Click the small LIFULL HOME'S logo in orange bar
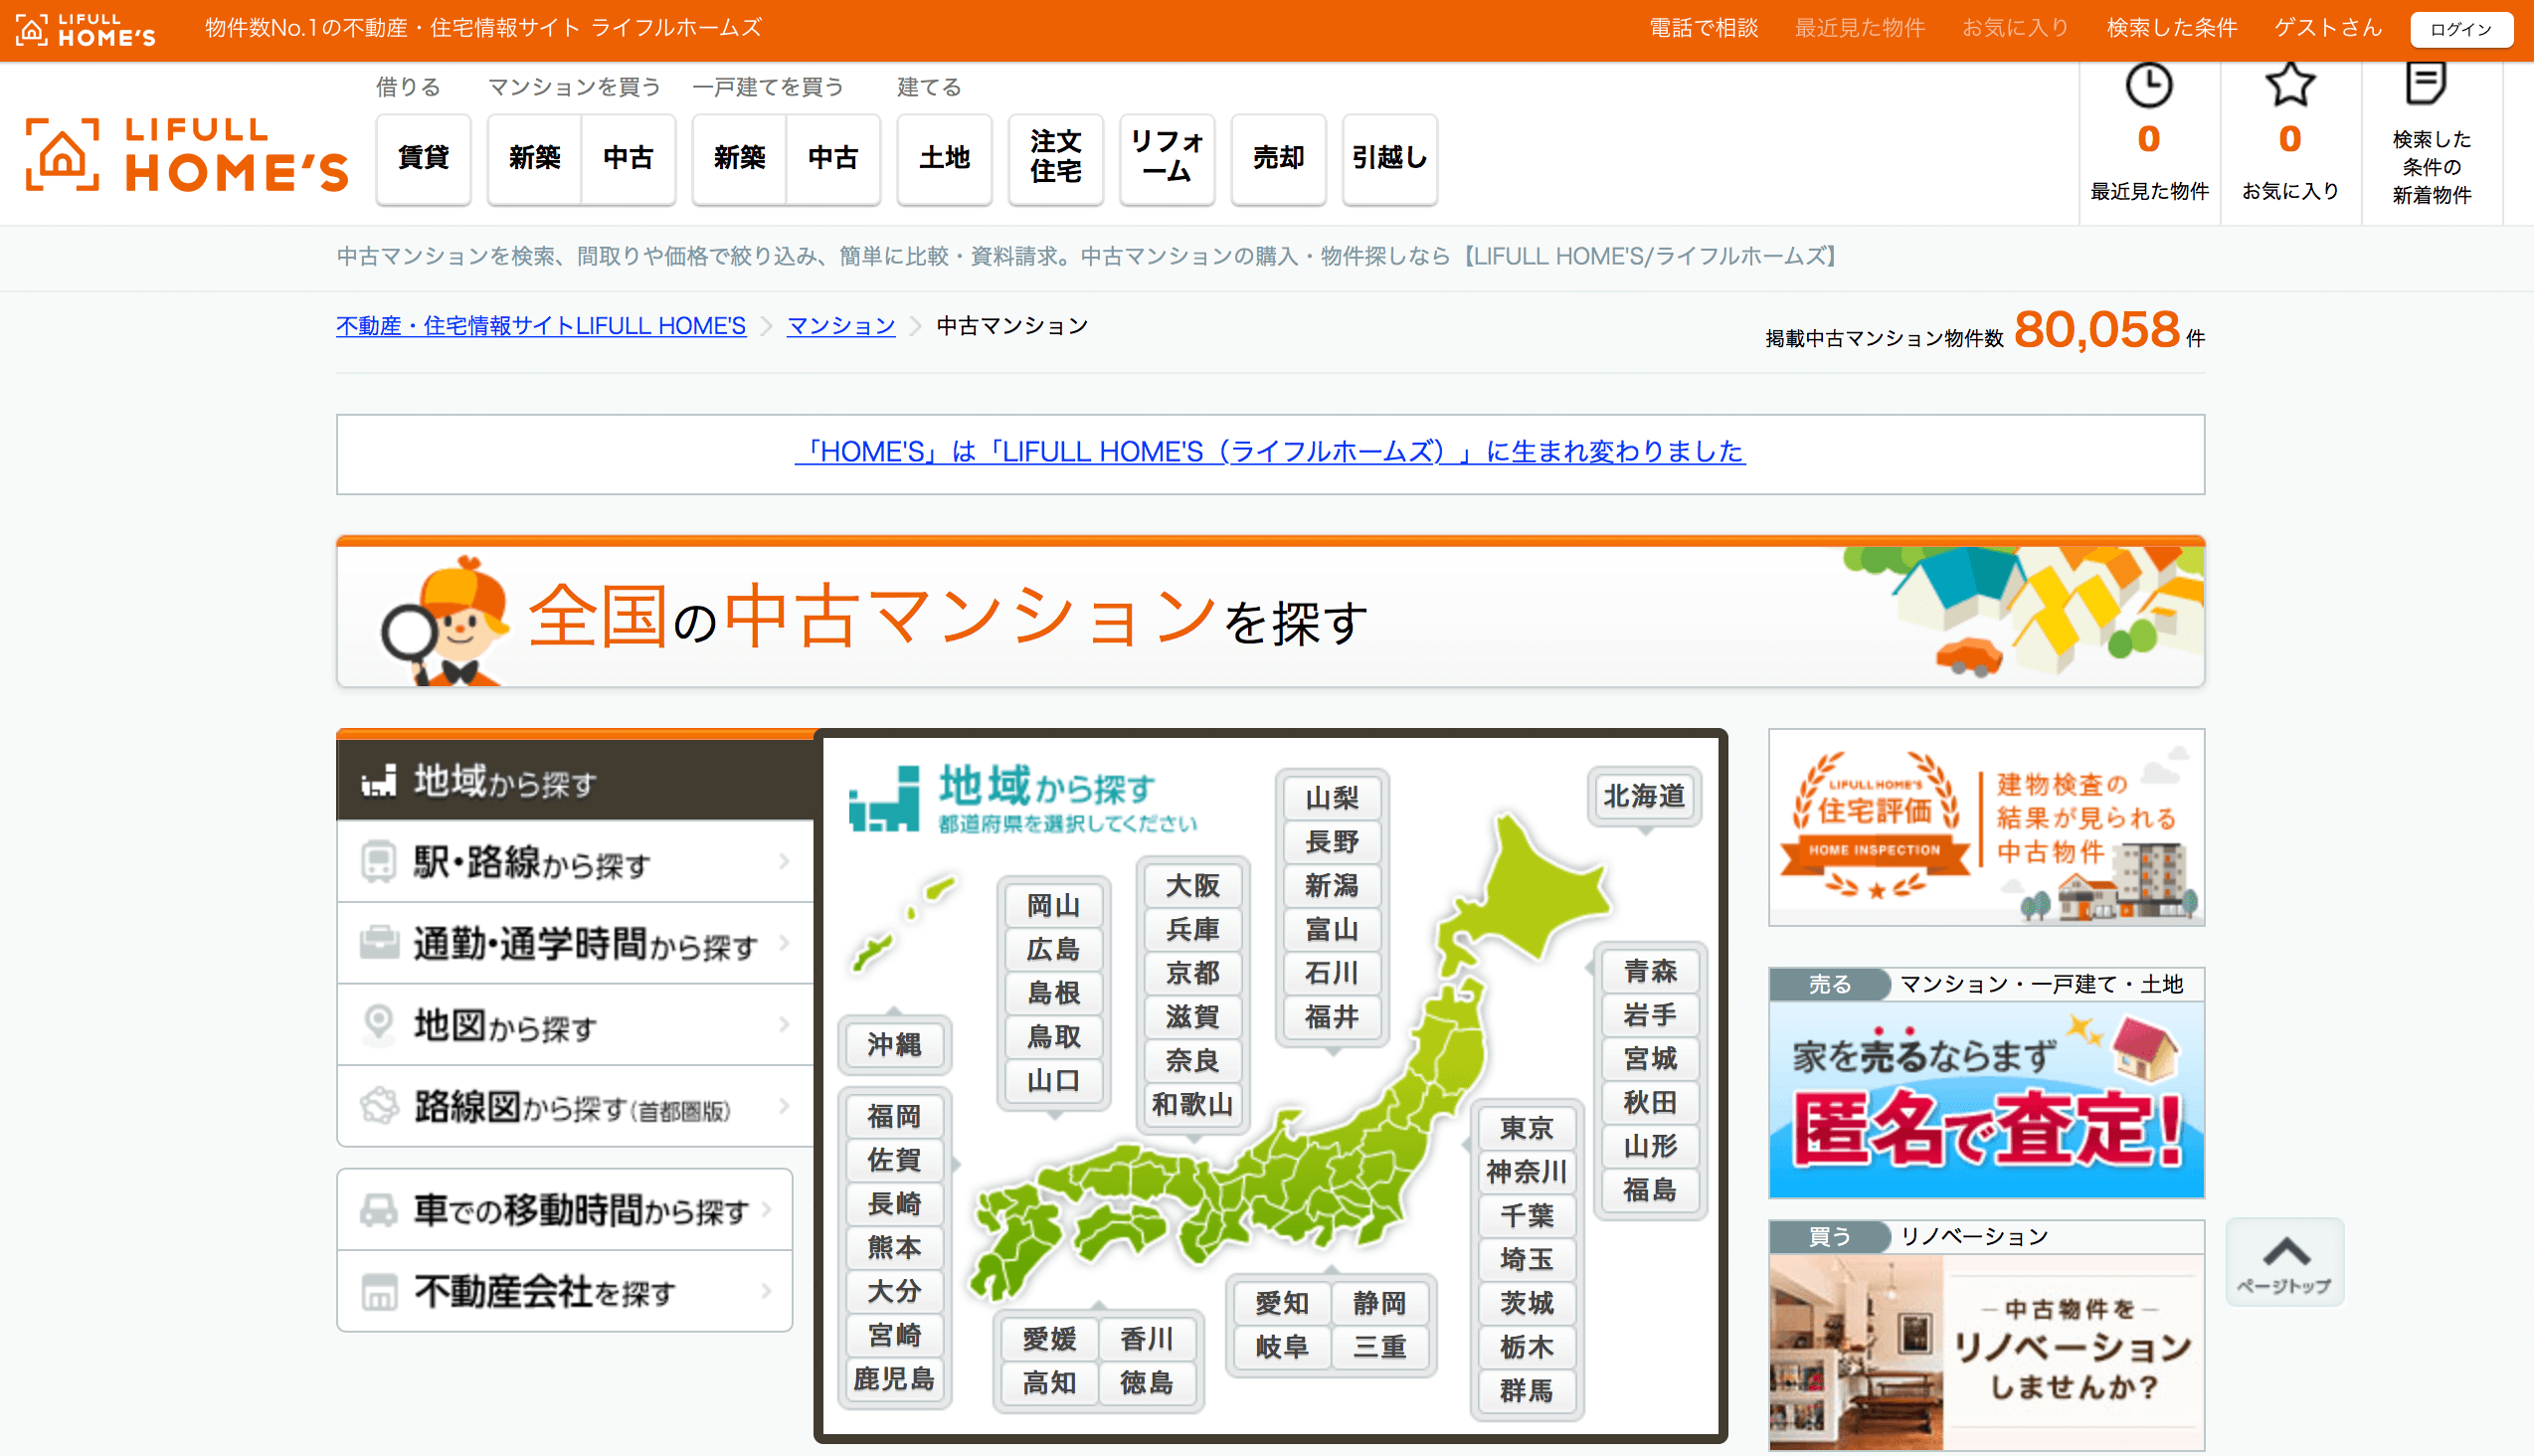This screenshot has height=1456, width=2534. (x=86, y=29)
